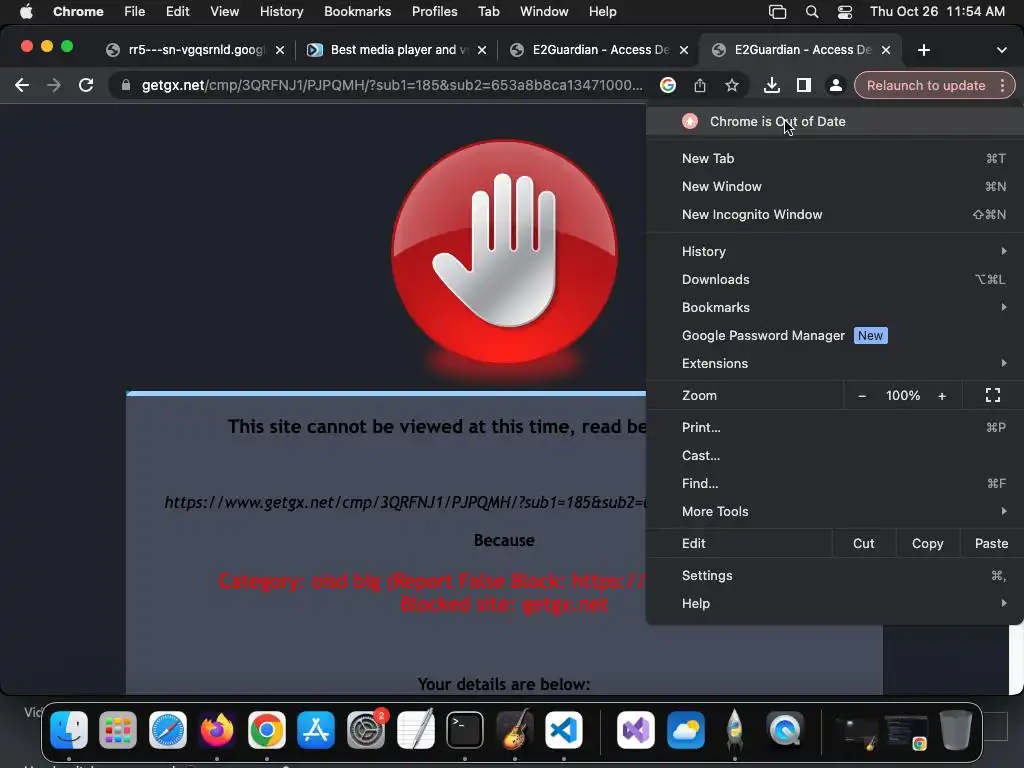Toggle the side panel icon
This screenshot has width=1024, height=768.
tap(803, 86)
